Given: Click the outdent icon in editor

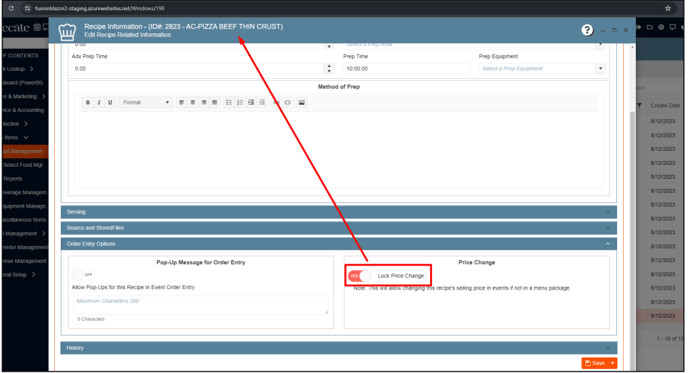Looking at the screenshot, I should 262,102.
